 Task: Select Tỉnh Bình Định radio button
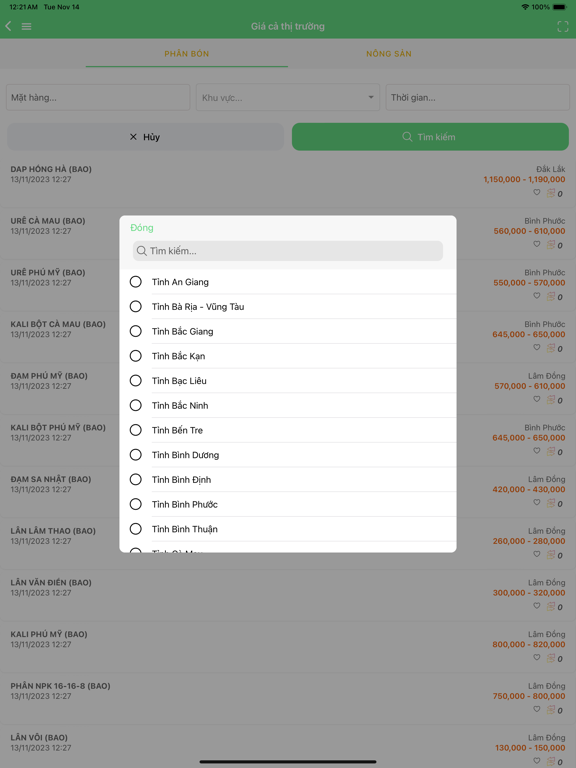point(136,480)
